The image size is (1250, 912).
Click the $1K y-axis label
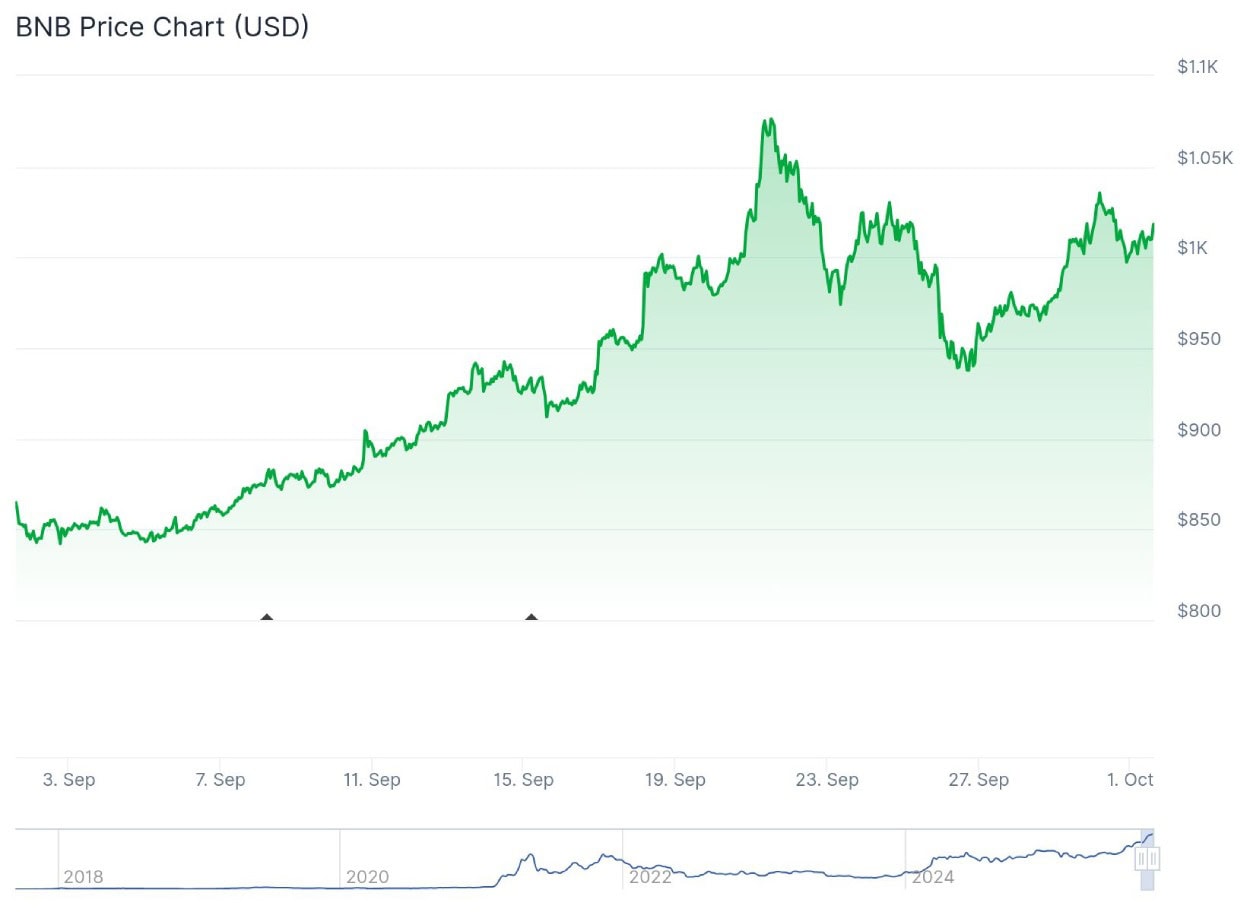[1192, 248]
